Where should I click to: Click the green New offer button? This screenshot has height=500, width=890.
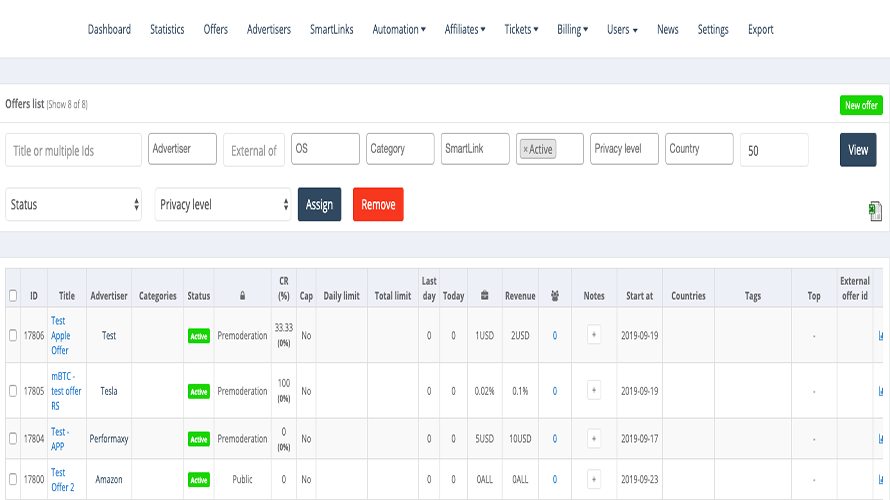click(x=860, y=105)
